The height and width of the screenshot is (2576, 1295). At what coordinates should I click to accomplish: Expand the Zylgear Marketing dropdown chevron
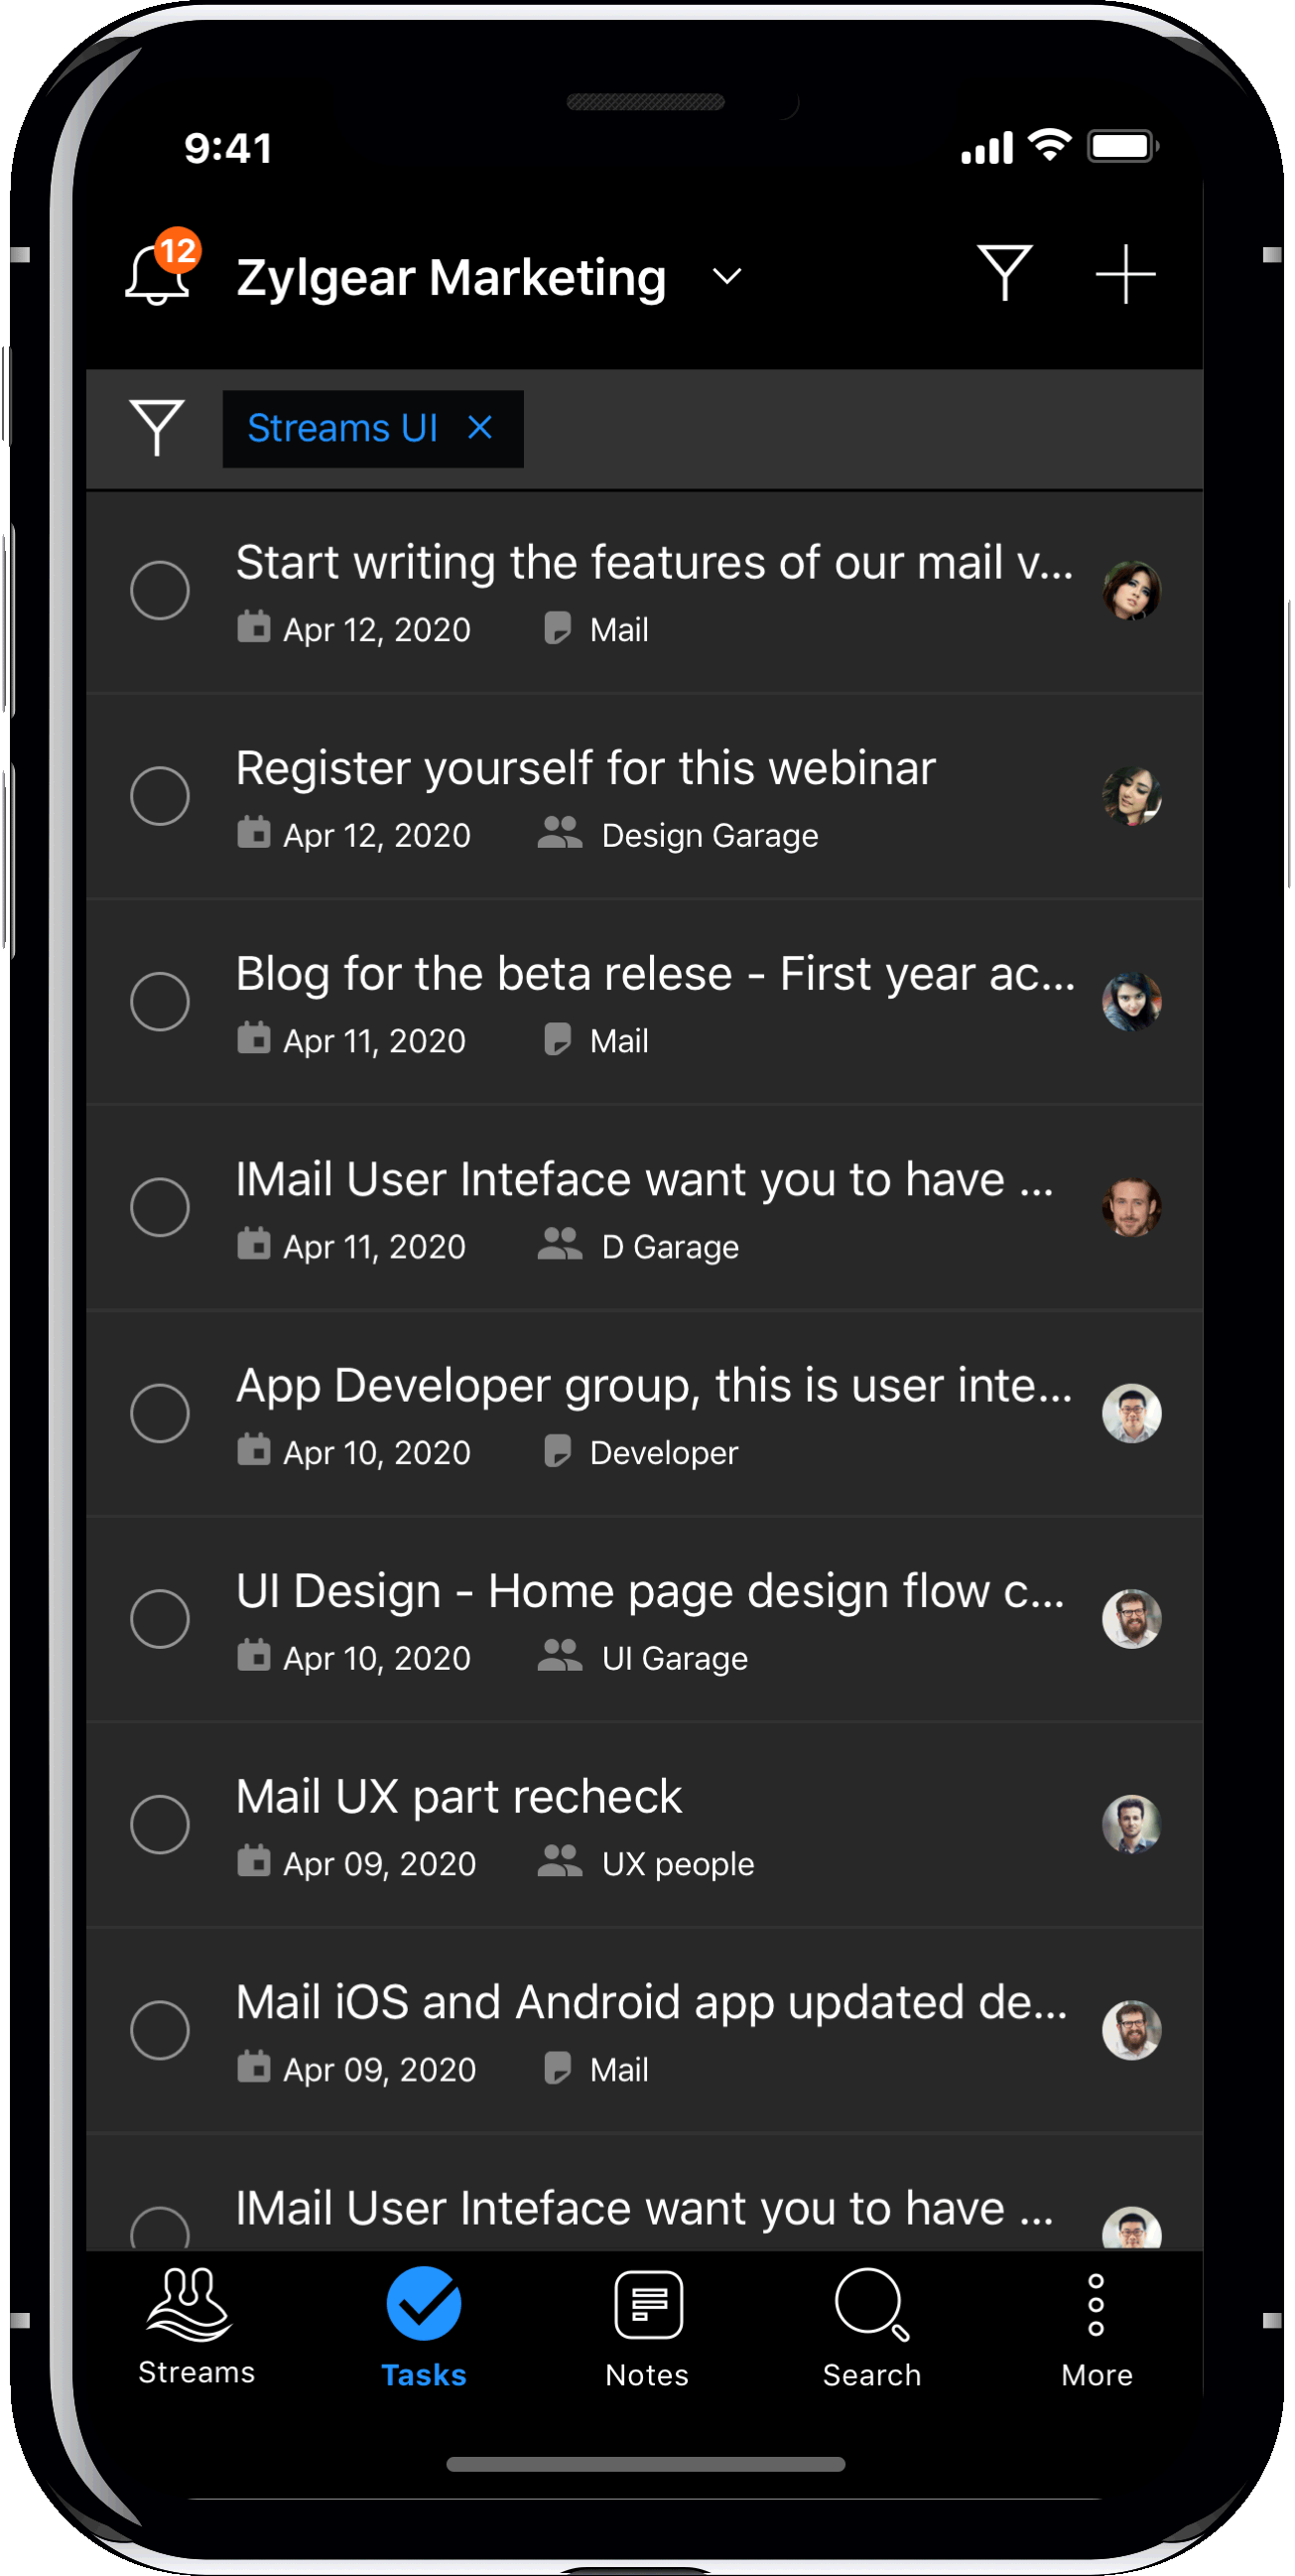727,276
